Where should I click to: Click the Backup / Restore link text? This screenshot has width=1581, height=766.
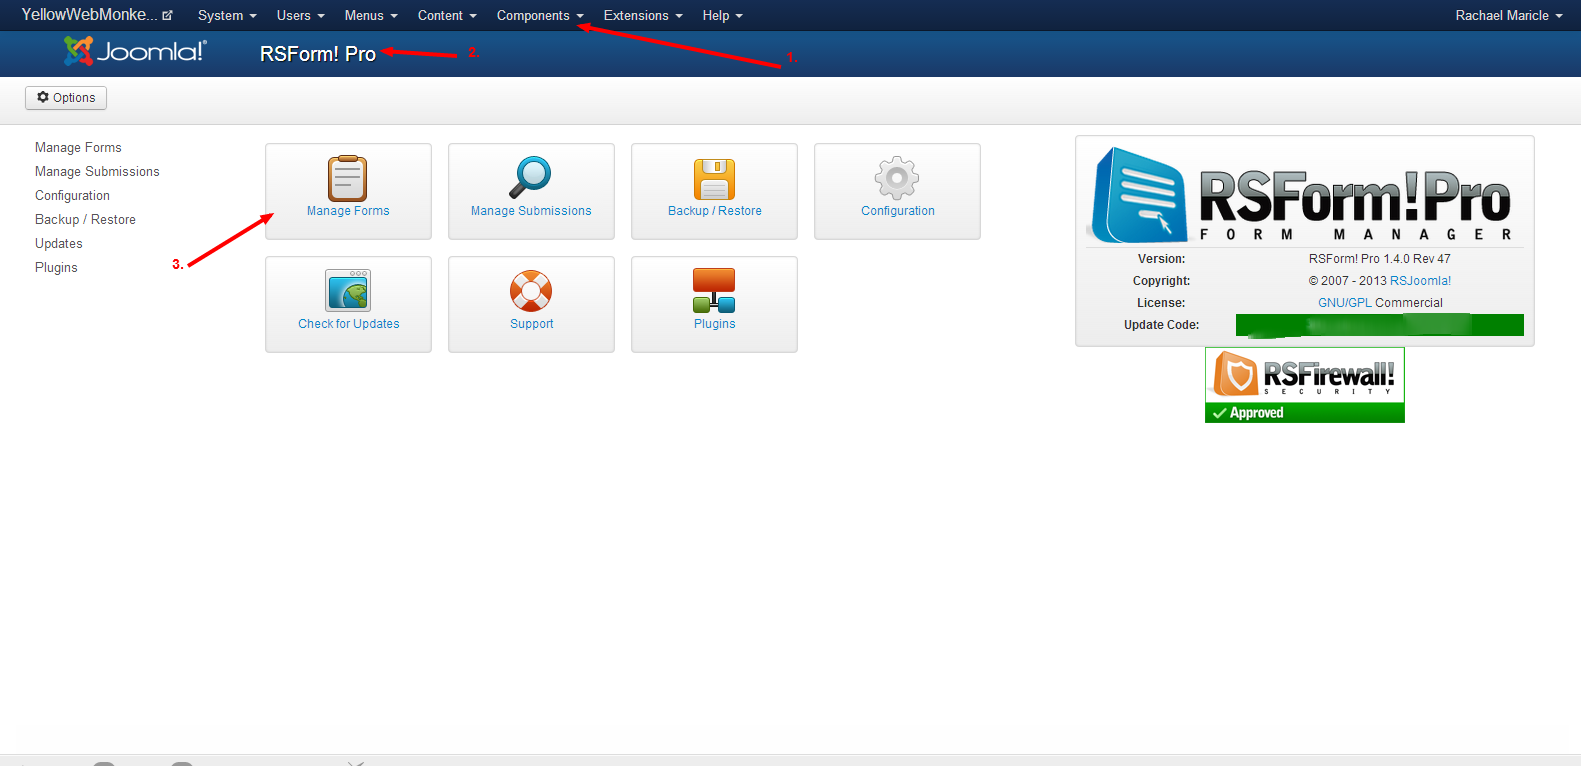(x=715, y=211)
